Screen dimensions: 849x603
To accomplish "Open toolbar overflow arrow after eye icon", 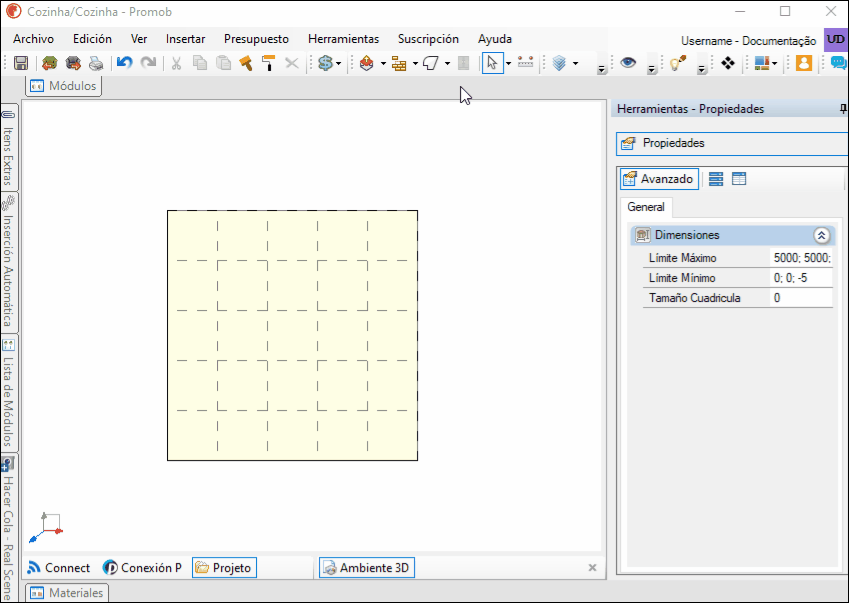I will click(x=651, y=69).
